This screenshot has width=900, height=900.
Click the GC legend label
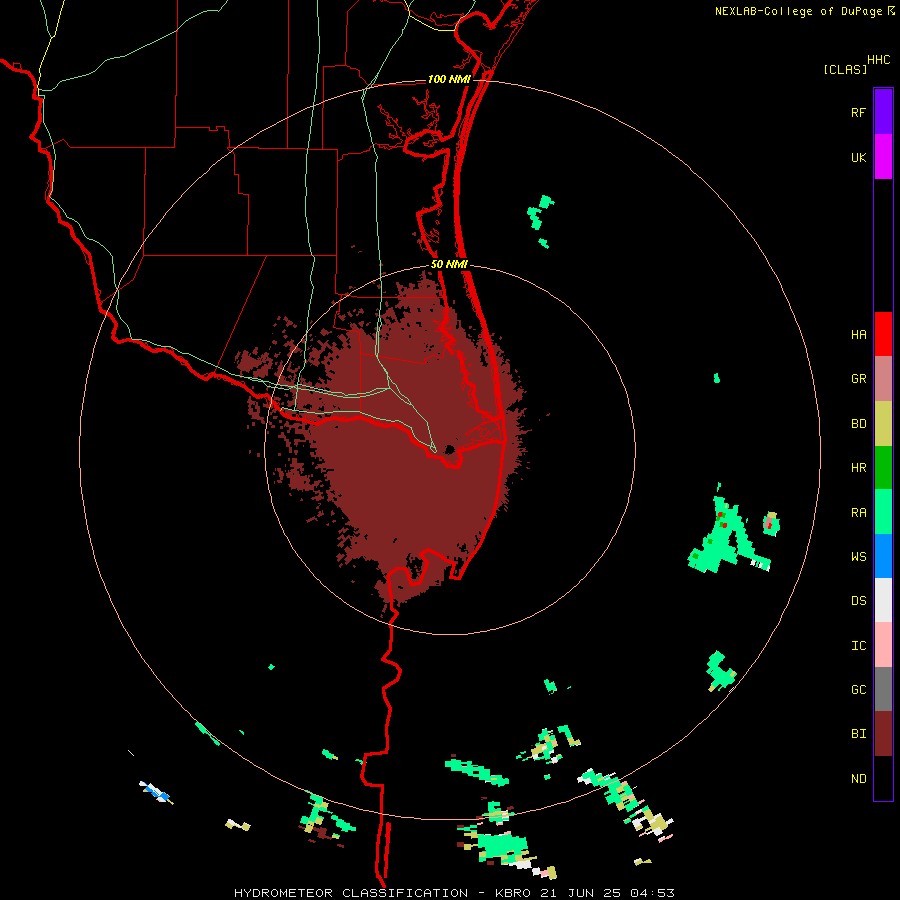[858, 690]
